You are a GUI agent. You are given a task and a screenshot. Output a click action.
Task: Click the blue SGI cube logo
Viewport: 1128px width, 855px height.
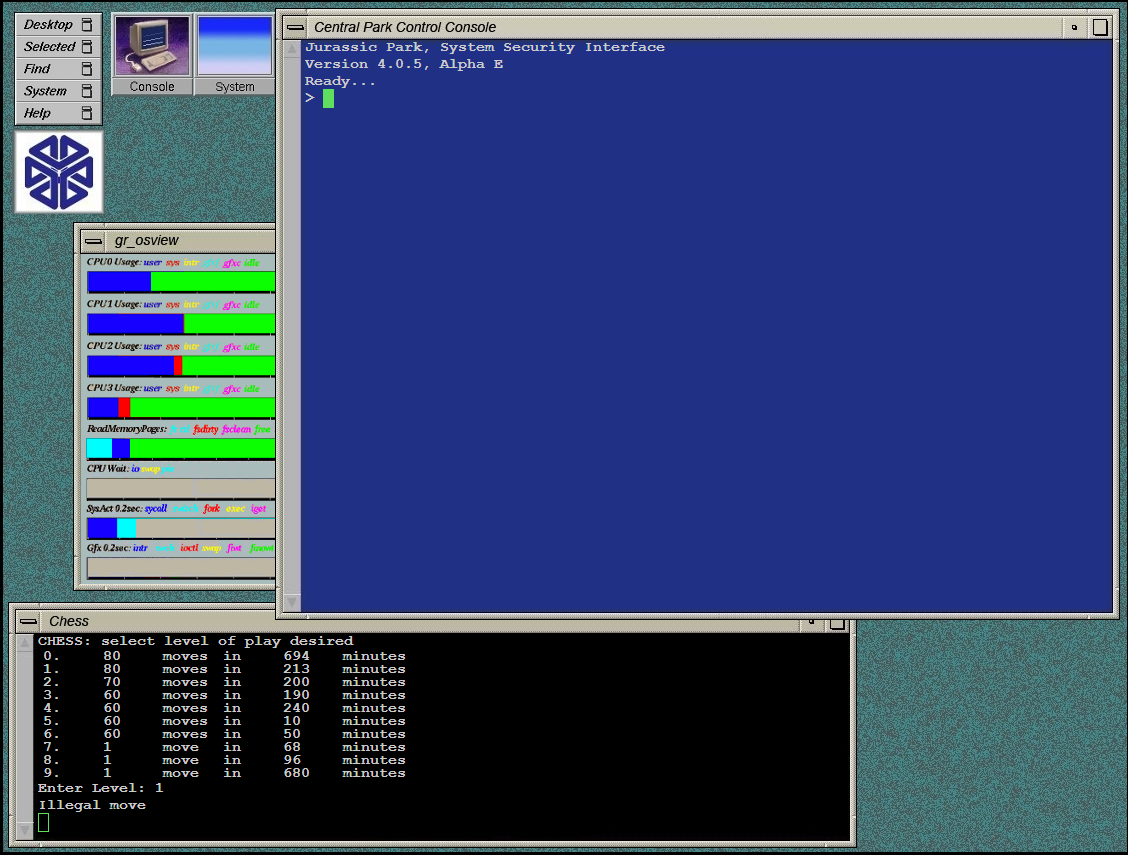59,172
